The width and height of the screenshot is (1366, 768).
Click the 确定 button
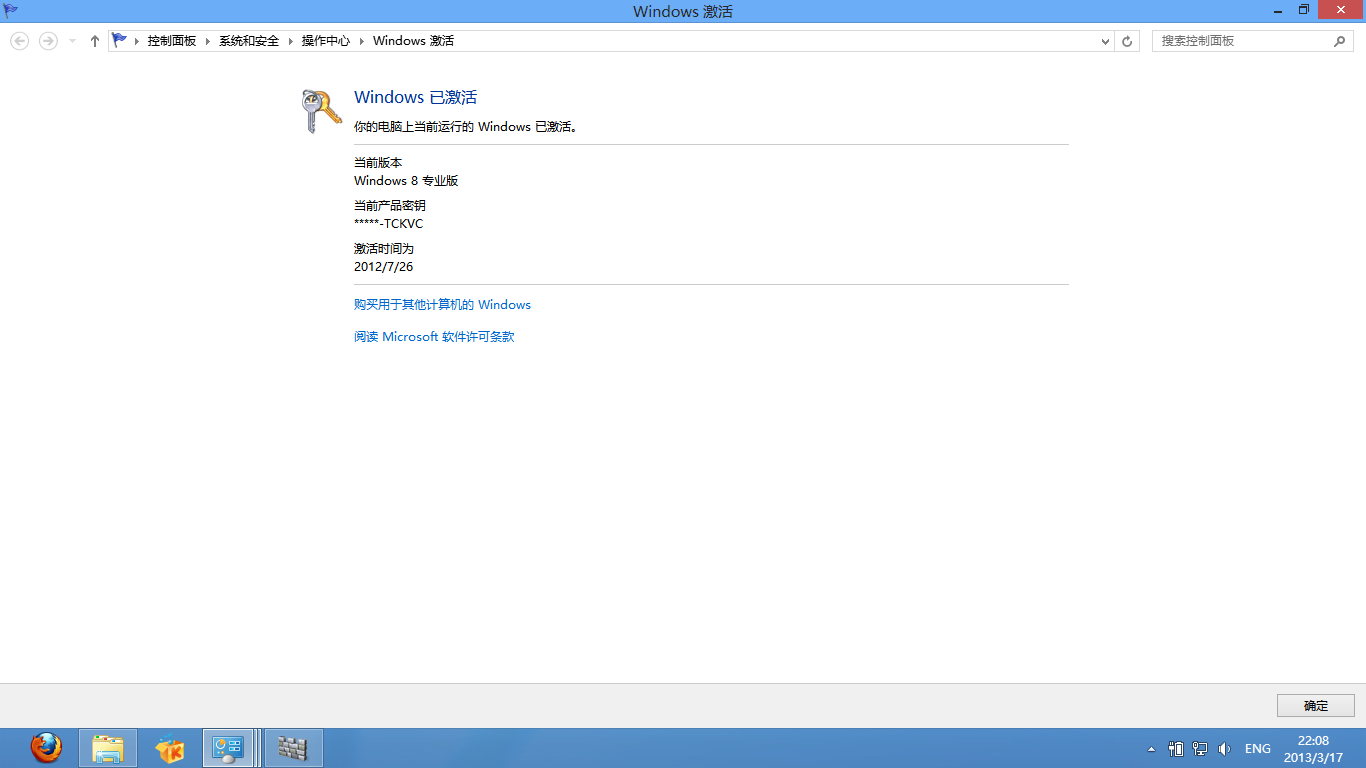pos(1316,705)
